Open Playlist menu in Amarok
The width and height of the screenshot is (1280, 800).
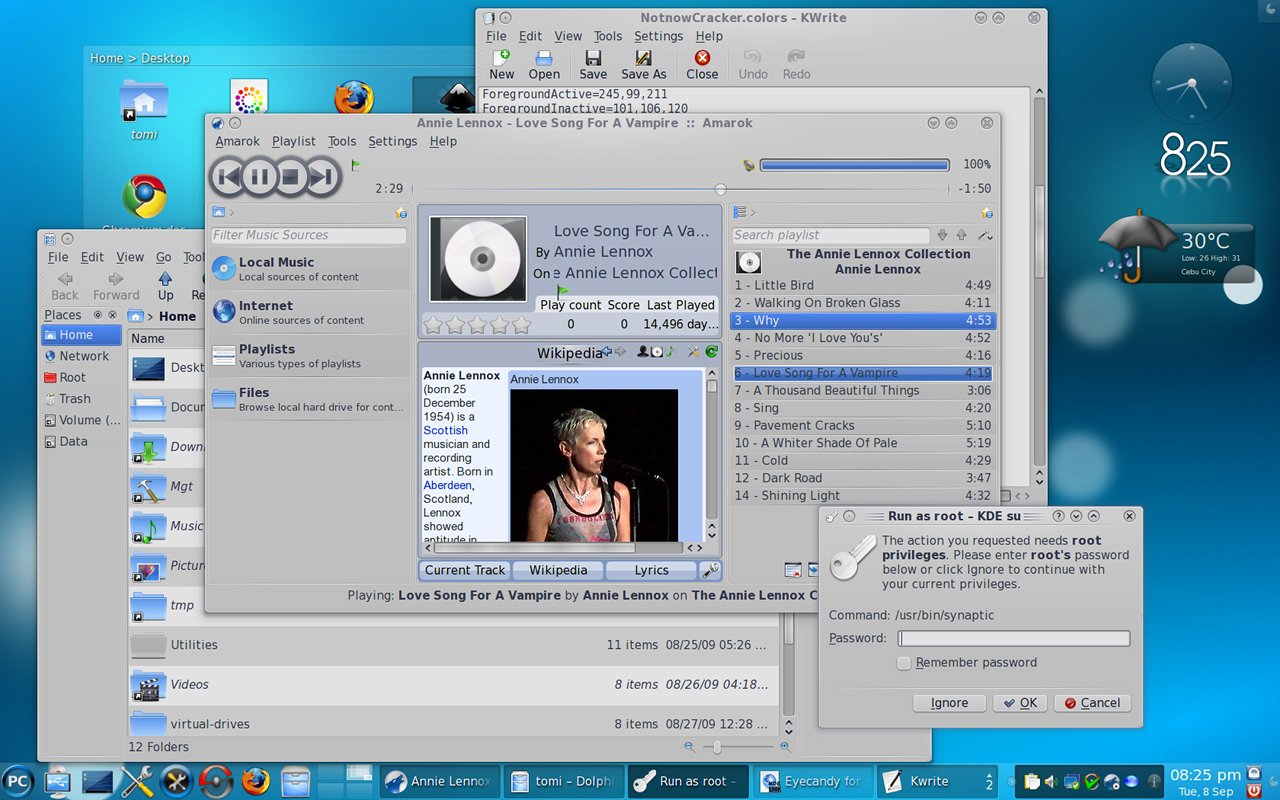pos(293,141)
